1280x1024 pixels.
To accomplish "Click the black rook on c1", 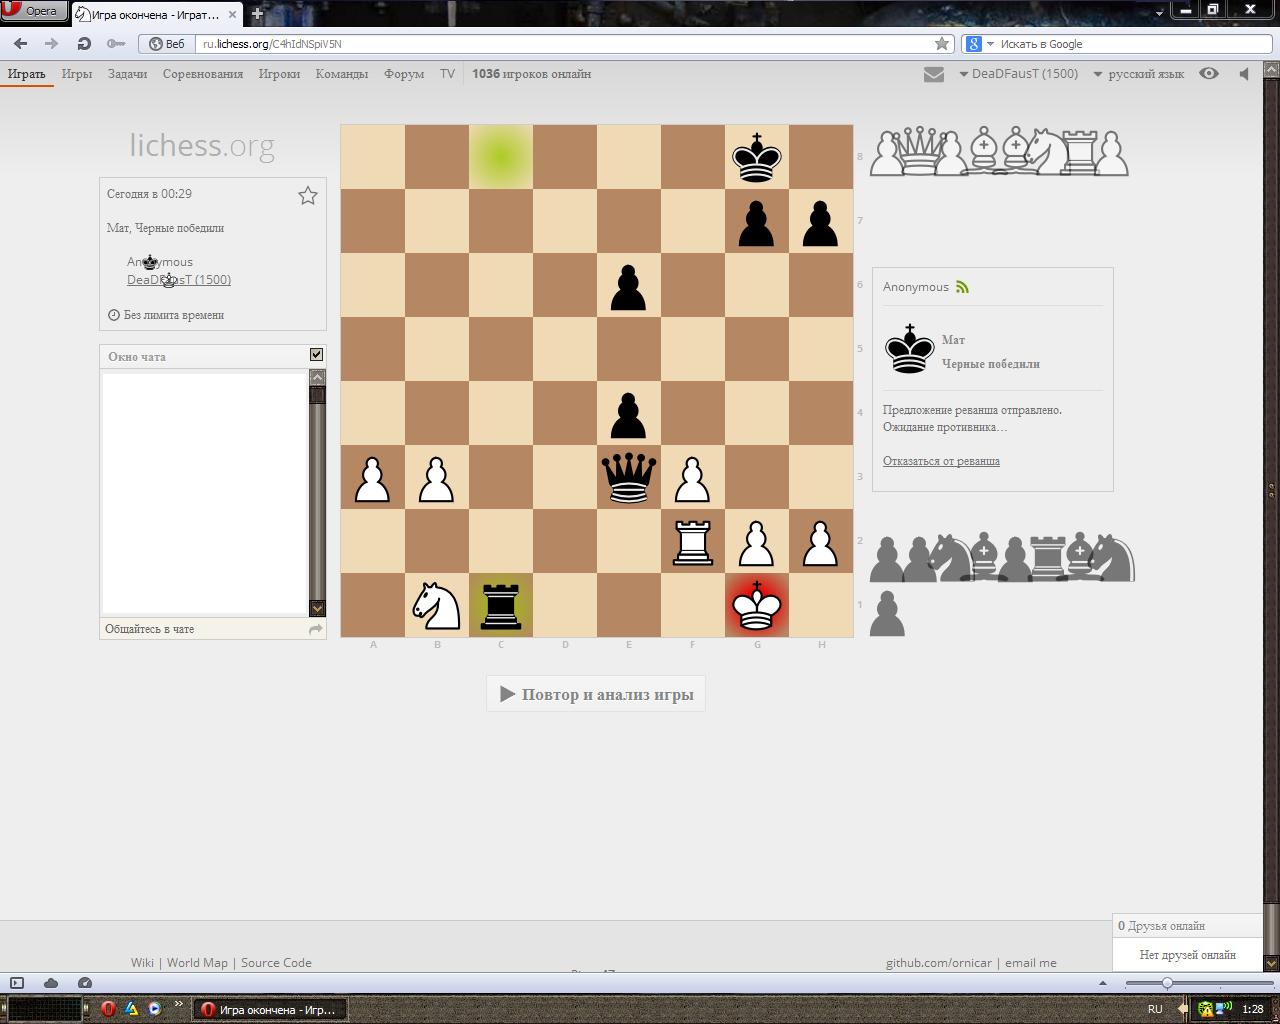I will (x=501, y=605).
